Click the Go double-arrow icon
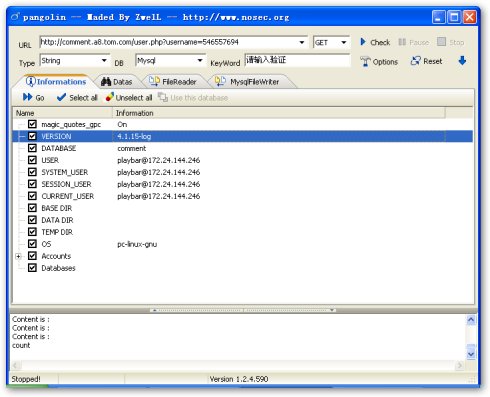This screenshot has width=490, height=397. tap(27, 97)
